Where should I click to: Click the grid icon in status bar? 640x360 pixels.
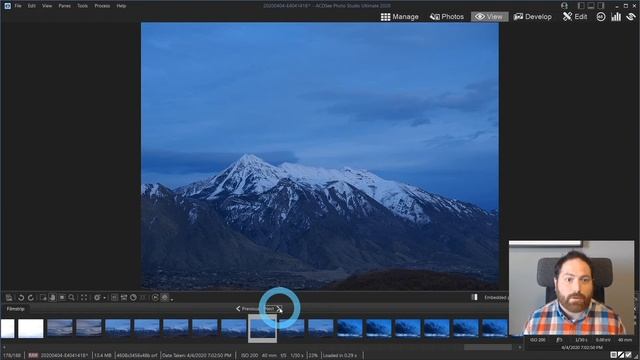pos(613,355)
